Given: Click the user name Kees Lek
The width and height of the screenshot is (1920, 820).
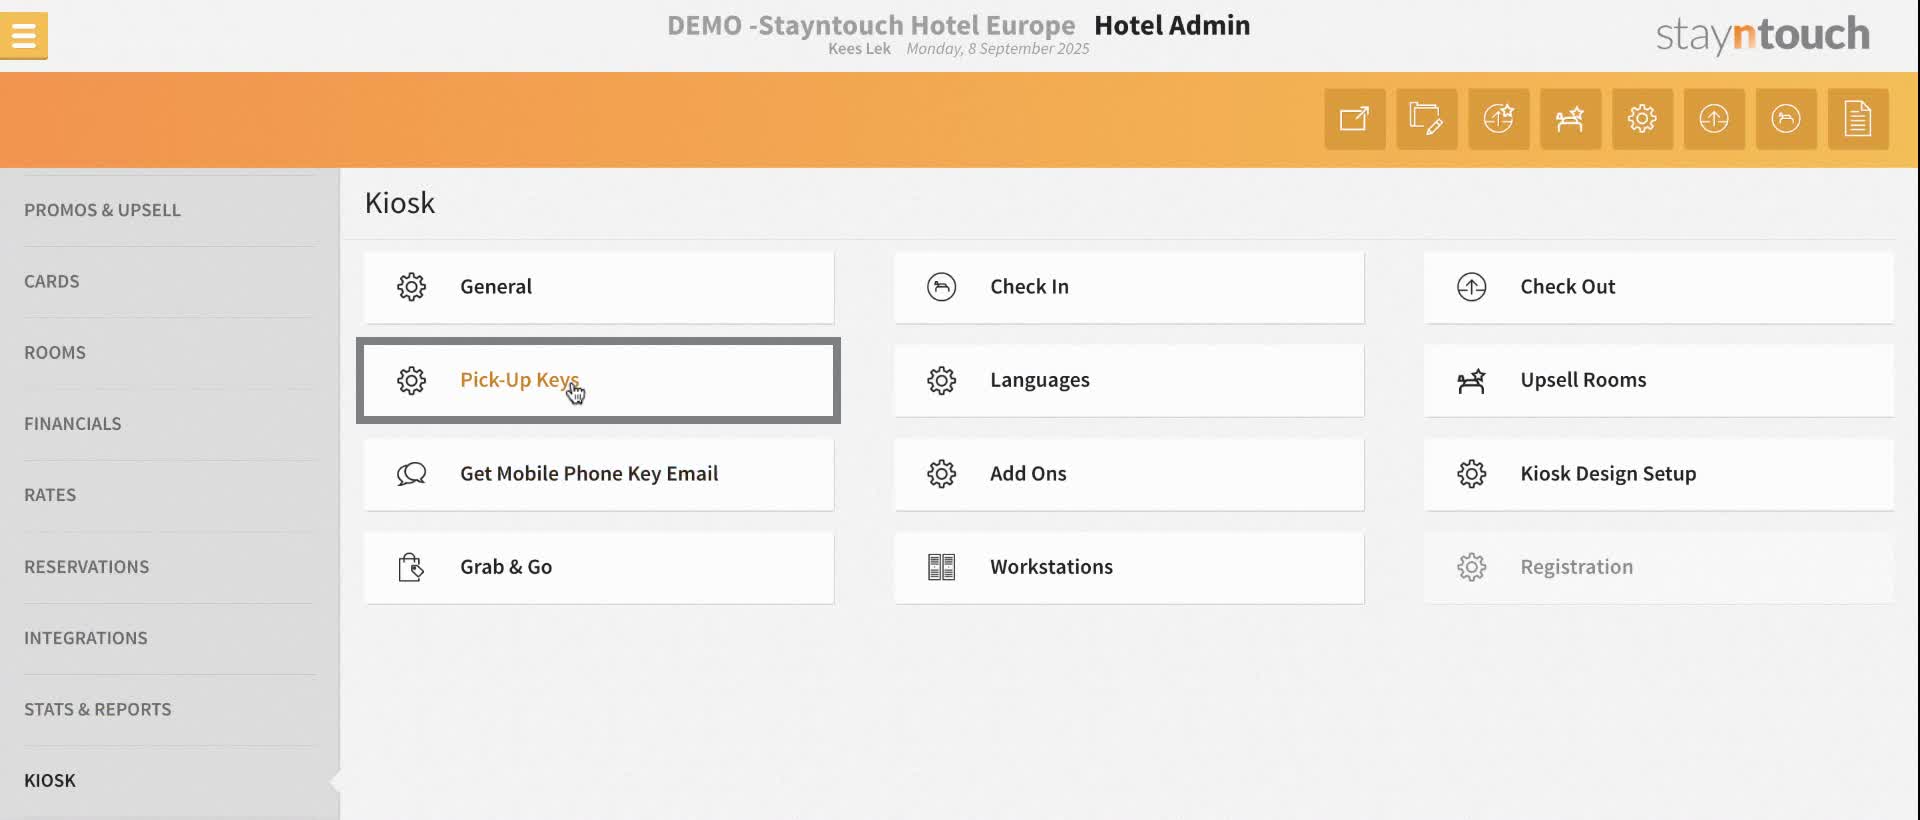Looking at the screenshot, I should (x=859, y=49).
